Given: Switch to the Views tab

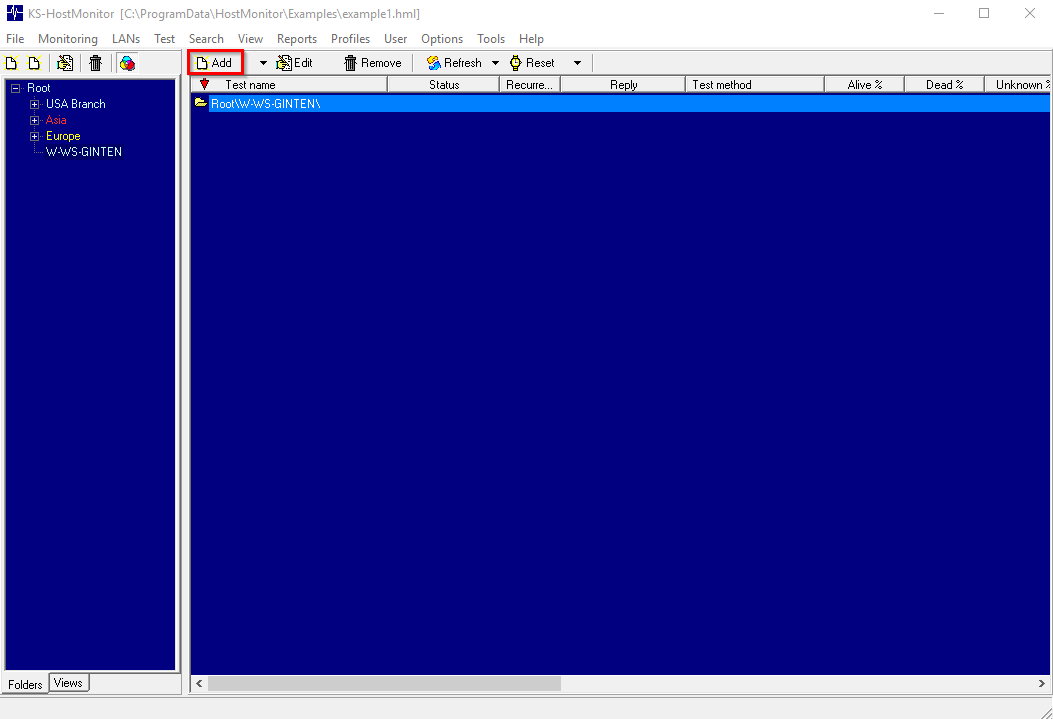Looking at the screenshot, I should [x=68, y=683].
